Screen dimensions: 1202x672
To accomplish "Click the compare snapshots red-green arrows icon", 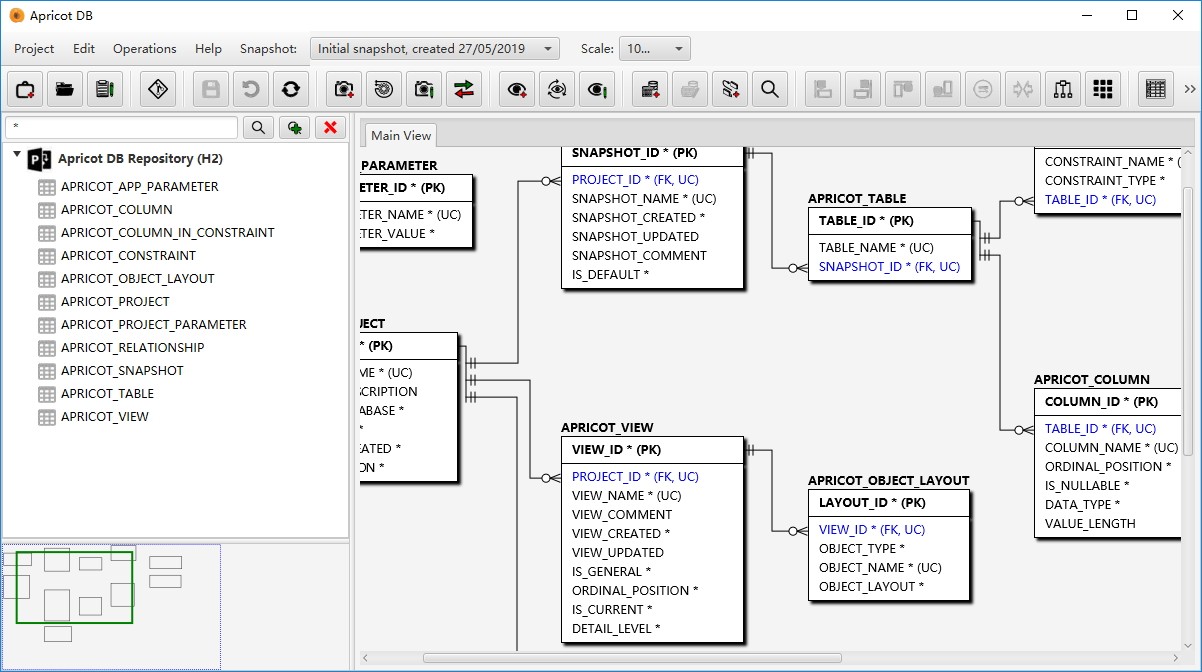I will tap(464, 89).
